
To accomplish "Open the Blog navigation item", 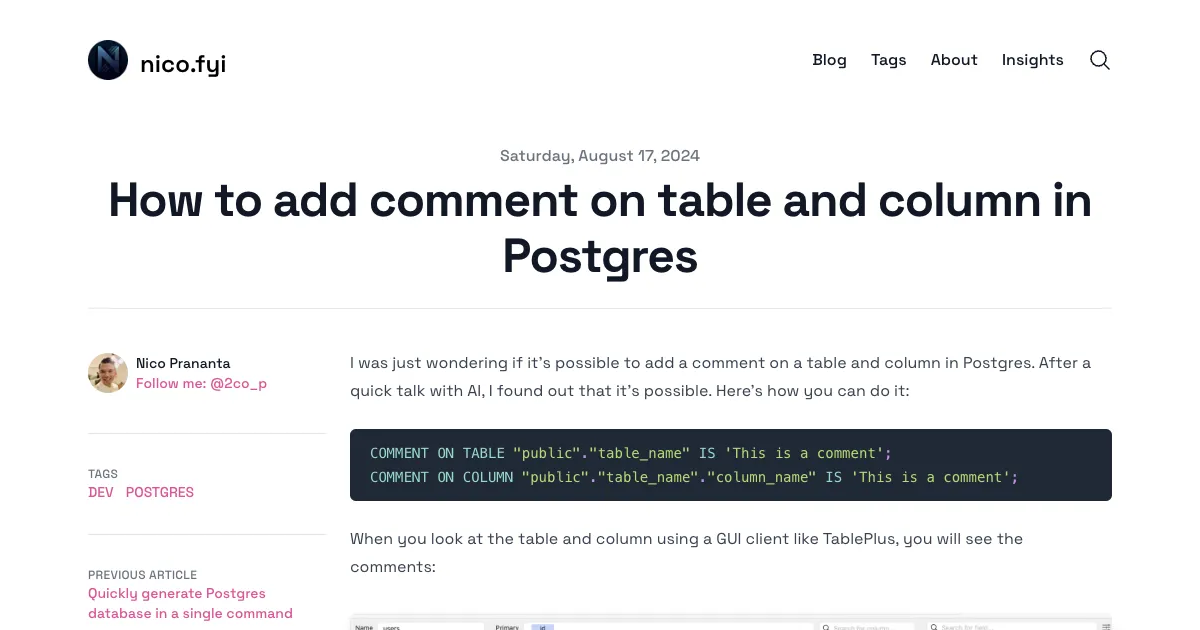I will click(x=829, y=60).
